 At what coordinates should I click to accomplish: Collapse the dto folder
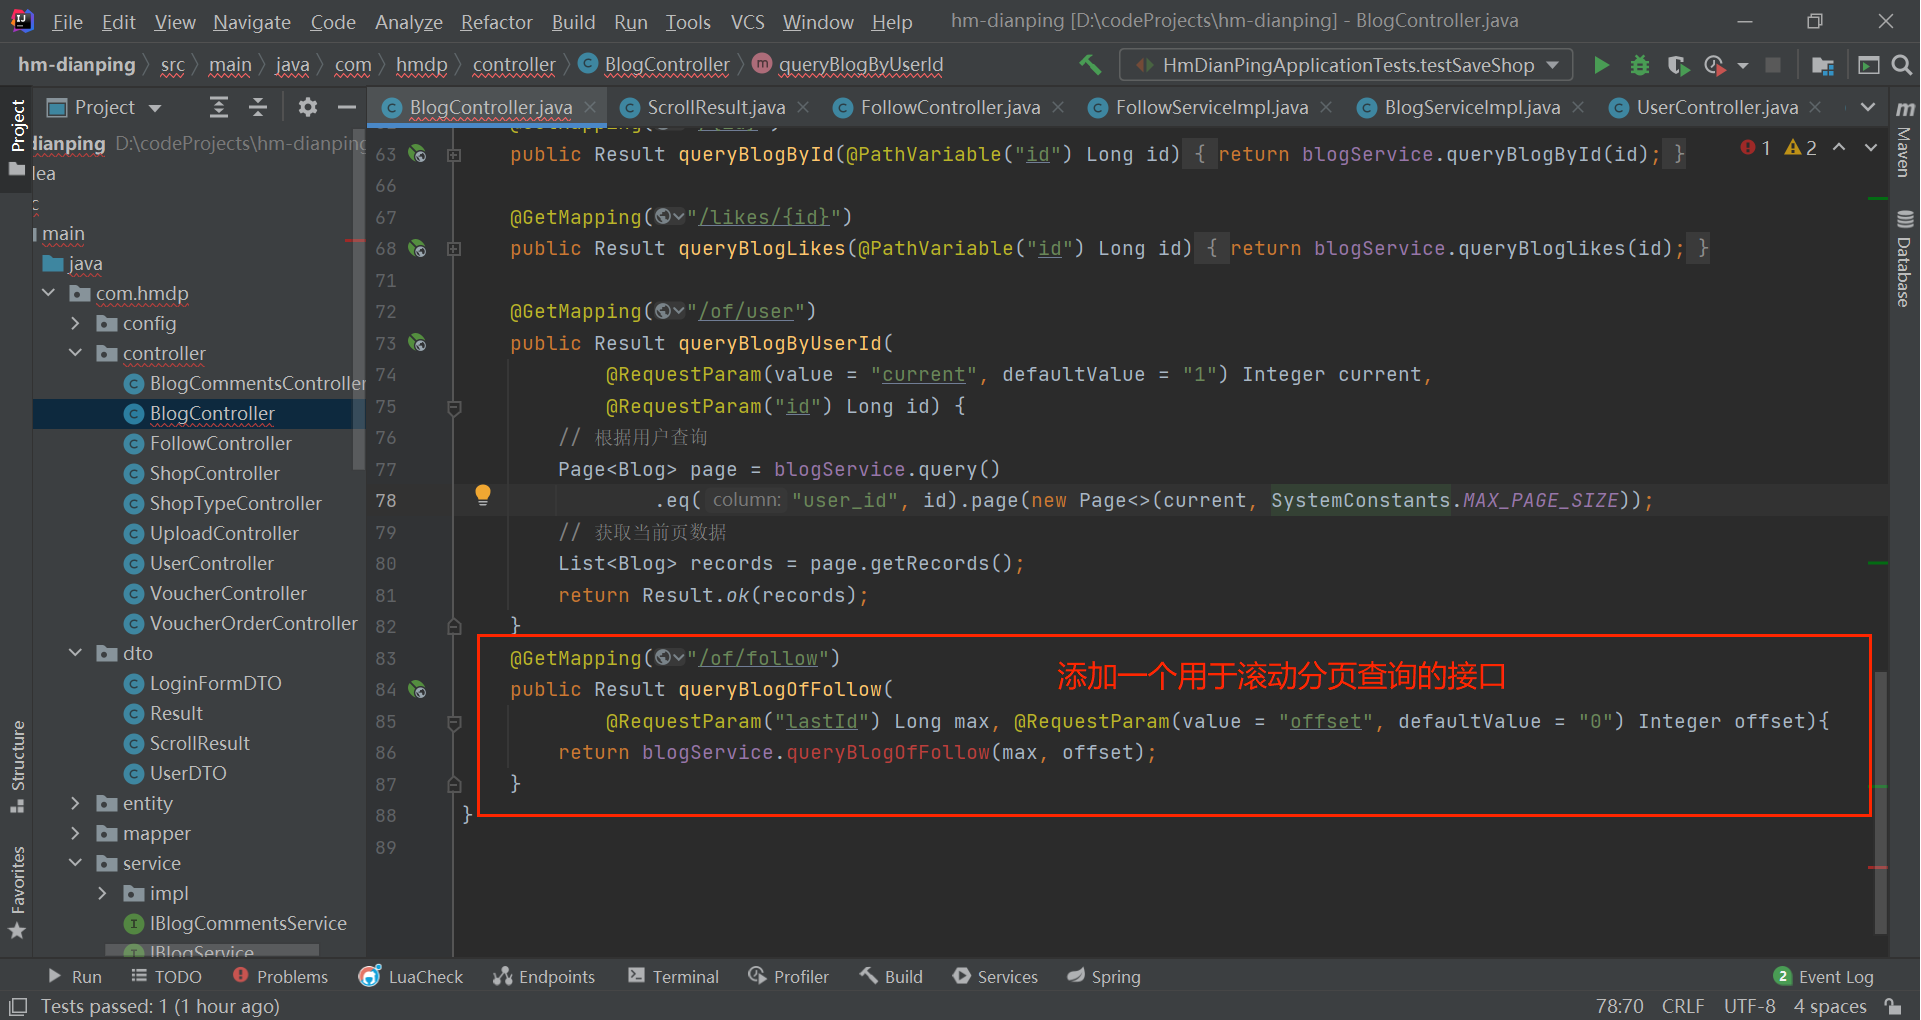[76, 653]
